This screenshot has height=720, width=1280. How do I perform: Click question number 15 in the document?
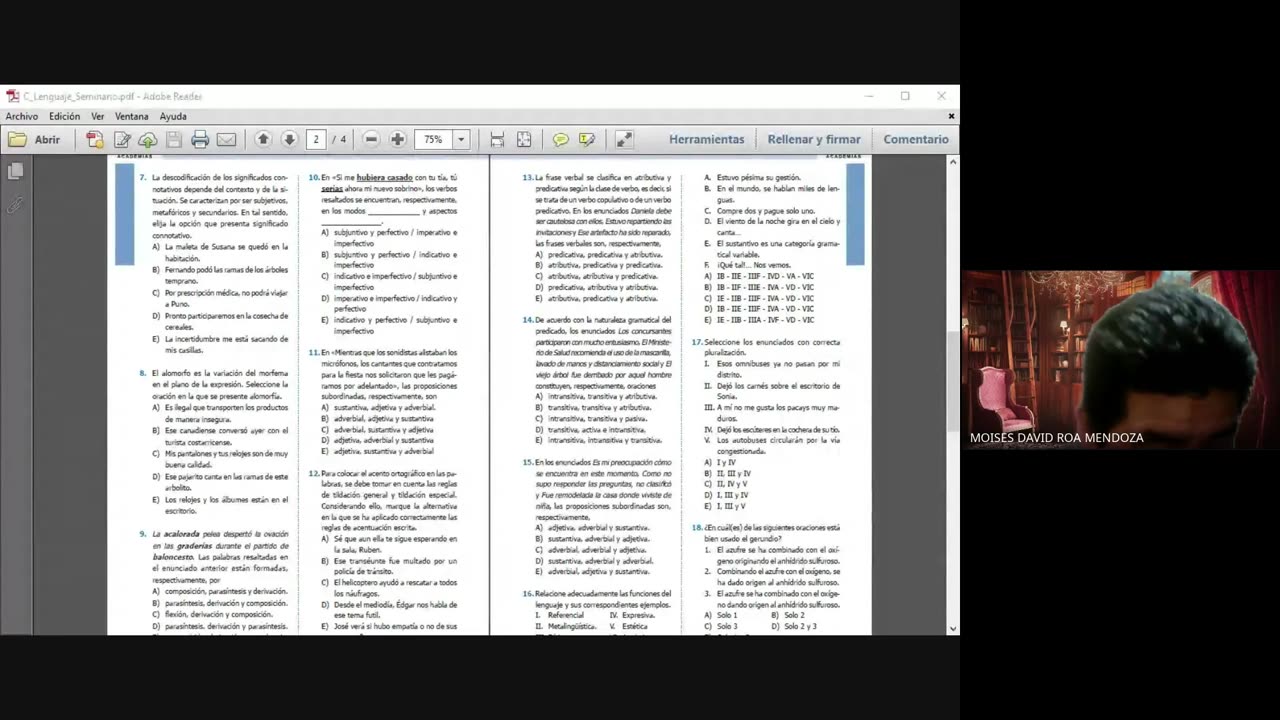pyautogui.click(x=527, y=462)
